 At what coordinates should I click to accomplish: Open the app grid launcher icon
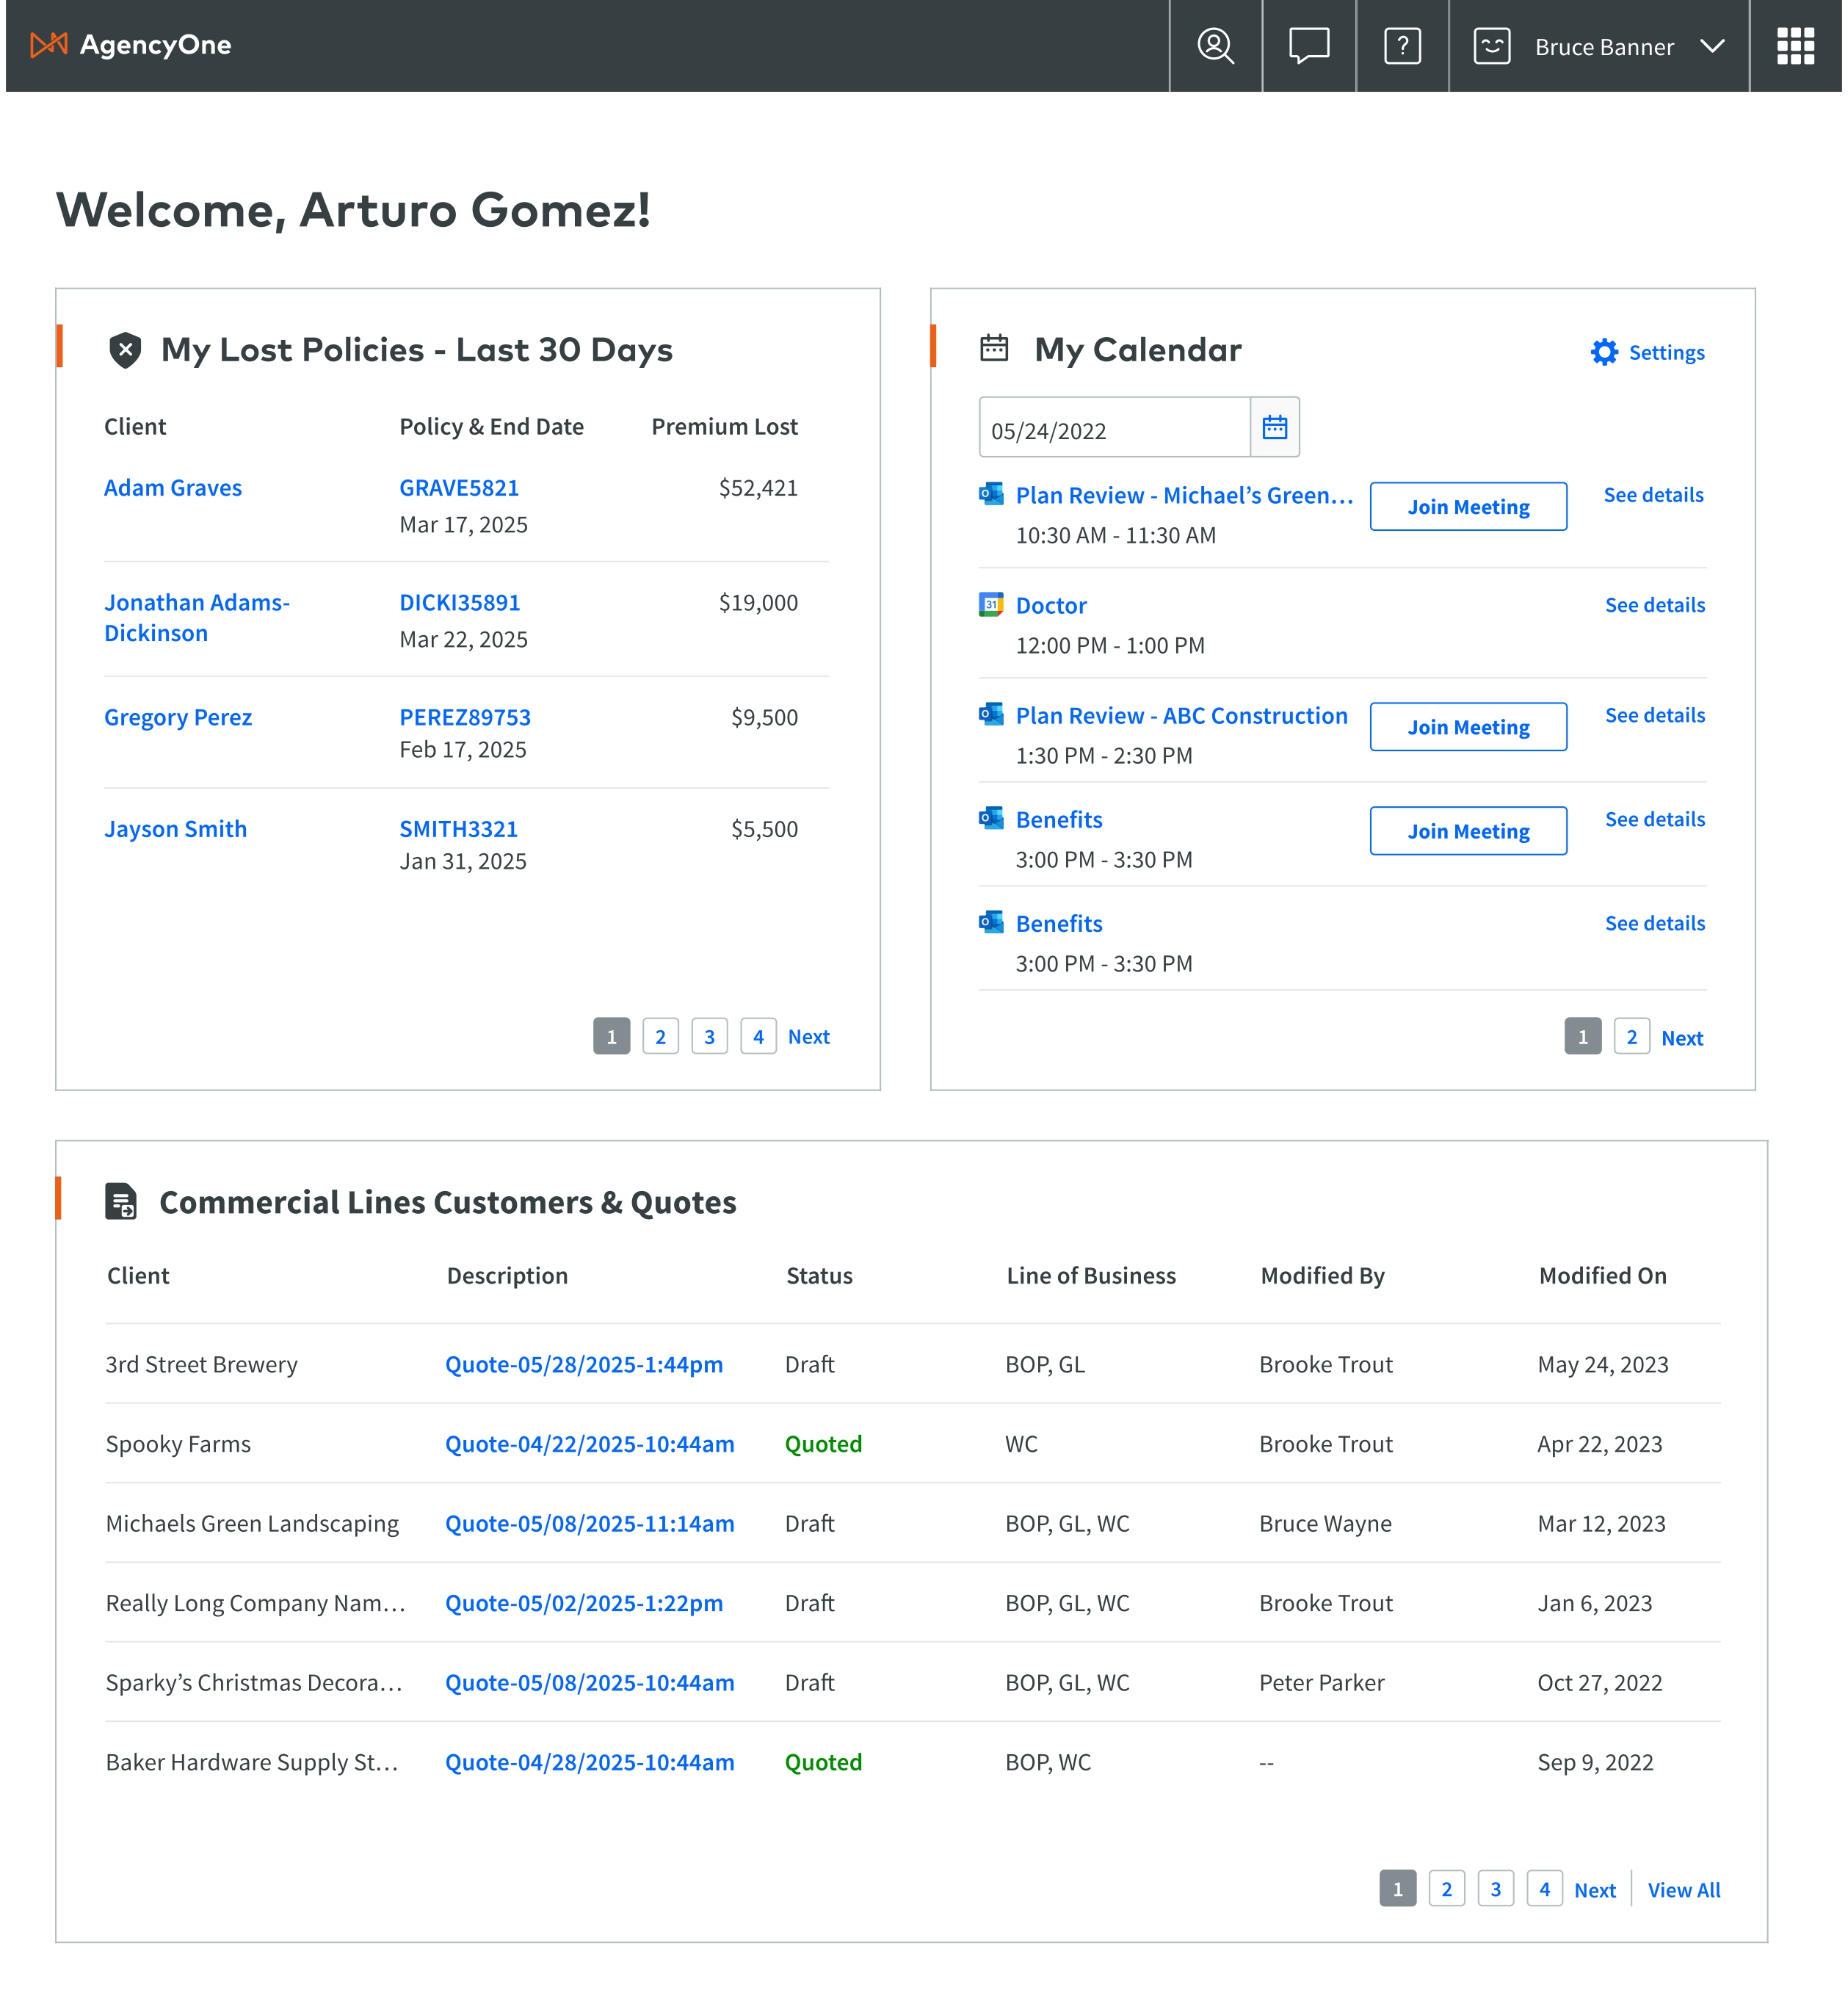[x=1794, y=46]
